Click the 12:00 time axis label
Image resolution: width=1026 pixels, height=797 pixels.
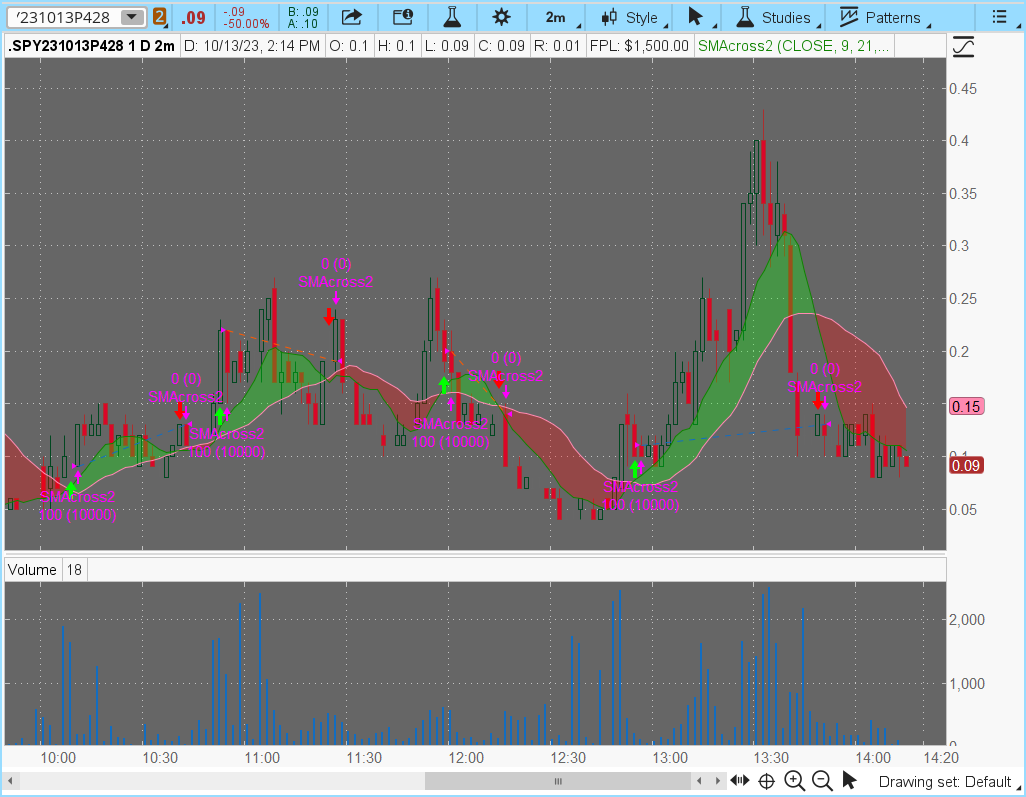[x=466, y=758]
